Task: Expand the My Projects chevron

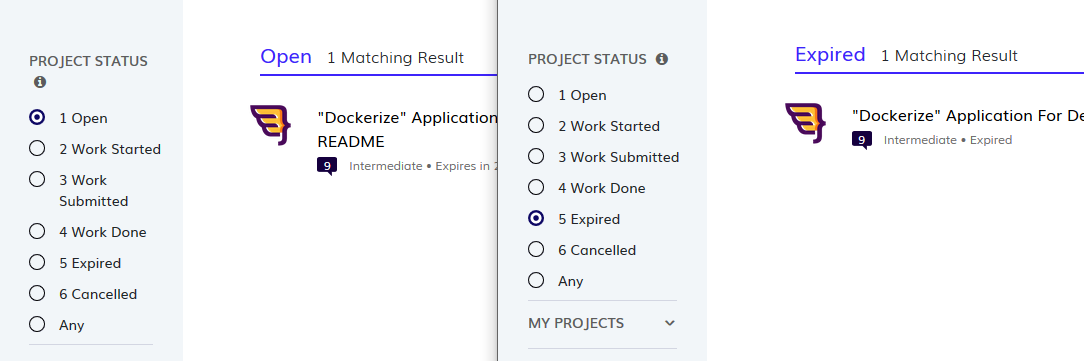Action: [x=669, y=323]
